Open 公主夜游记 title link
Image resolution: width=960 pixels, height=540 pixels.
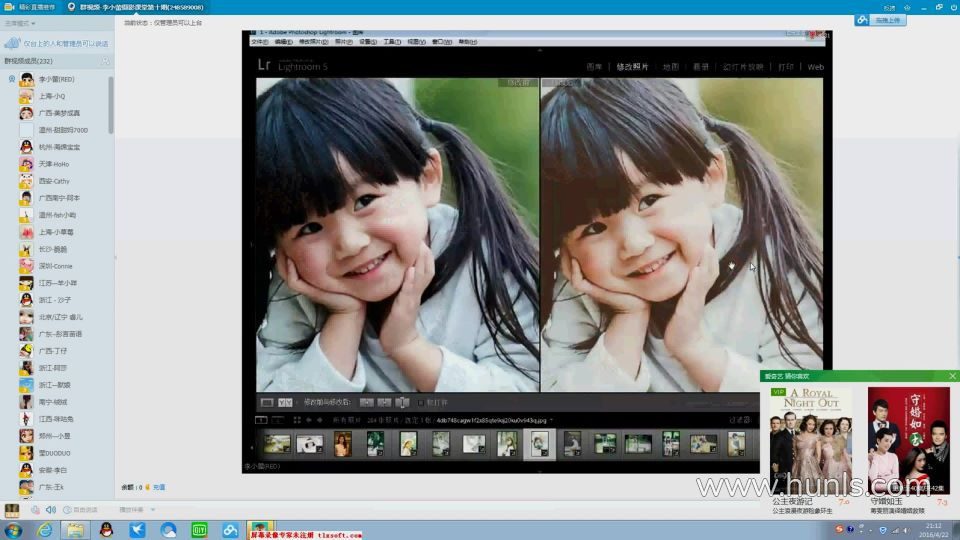click(792, 501)
